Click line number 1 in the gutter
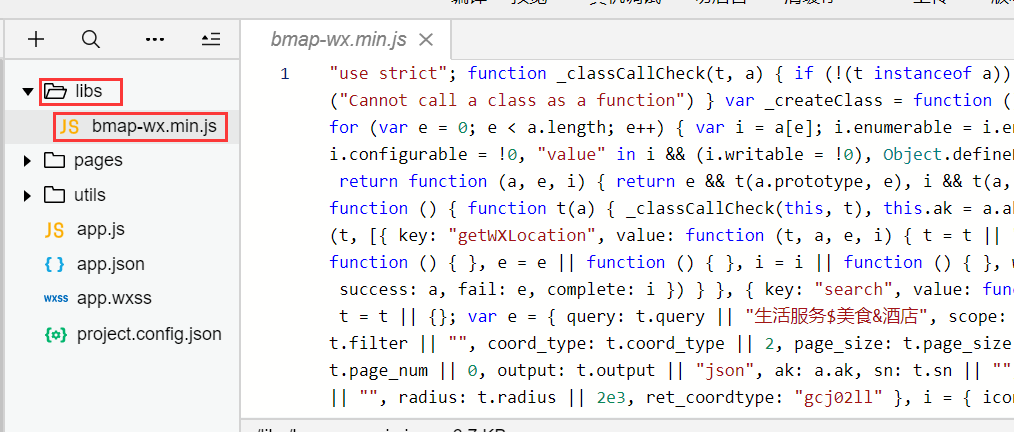This screenshot has height=432, width=1014. coord(285,74)
